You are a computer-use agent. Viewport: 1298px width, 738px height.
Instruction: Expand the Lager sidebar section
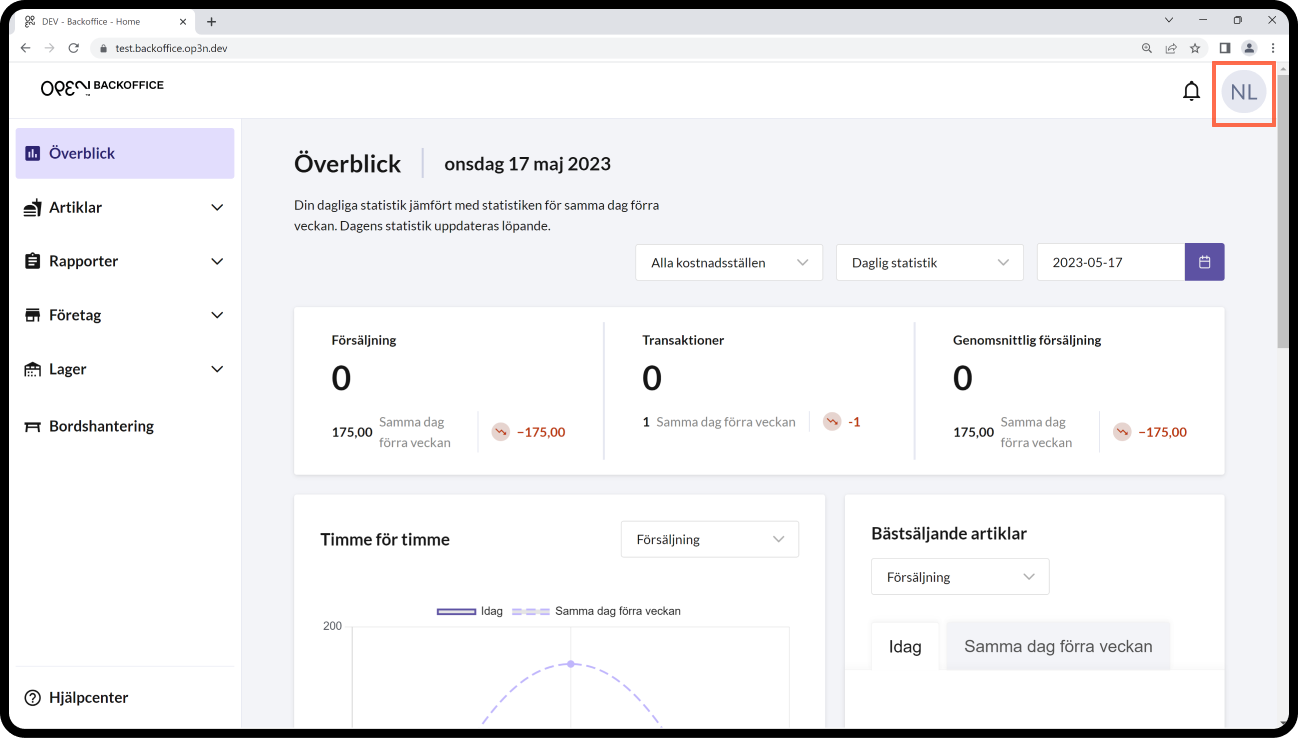(x=125, y=369)
